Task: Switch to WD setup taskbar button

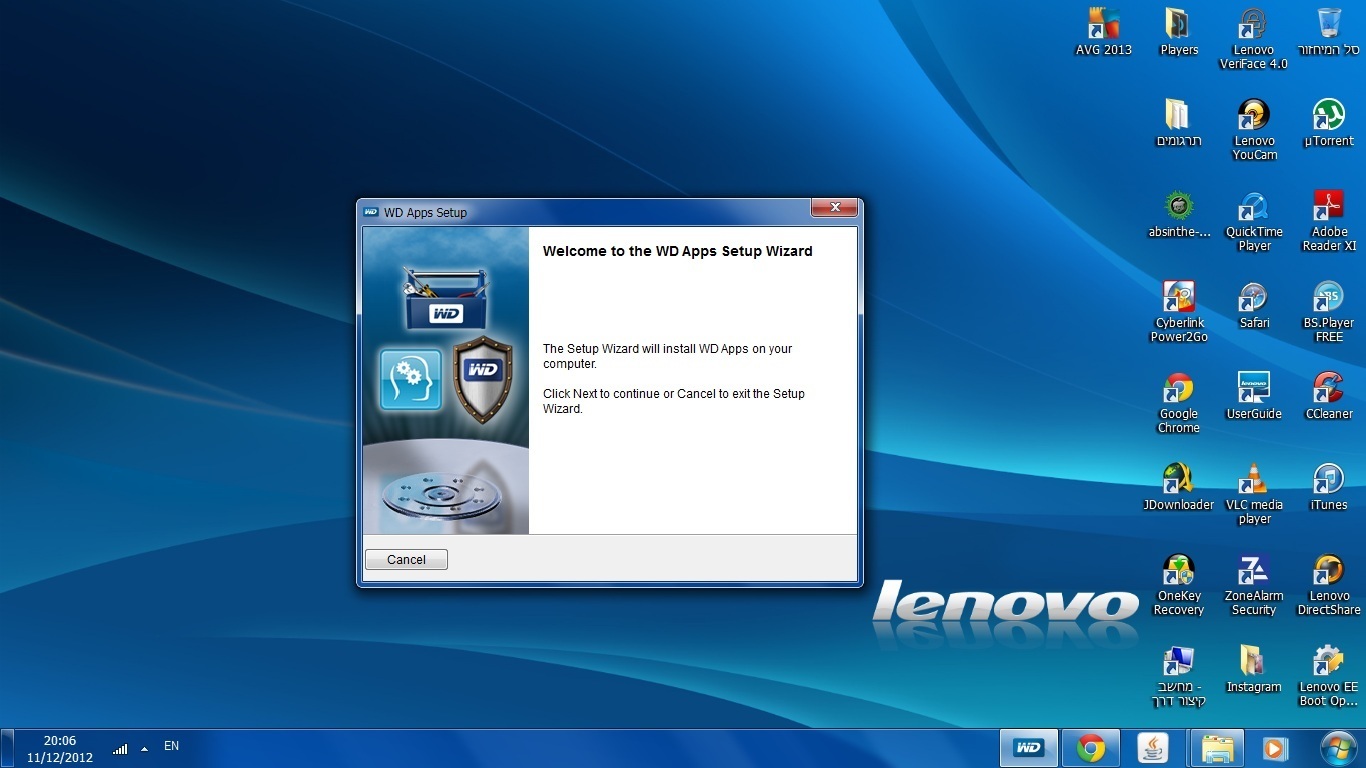Action: (x=1028, y=748)
